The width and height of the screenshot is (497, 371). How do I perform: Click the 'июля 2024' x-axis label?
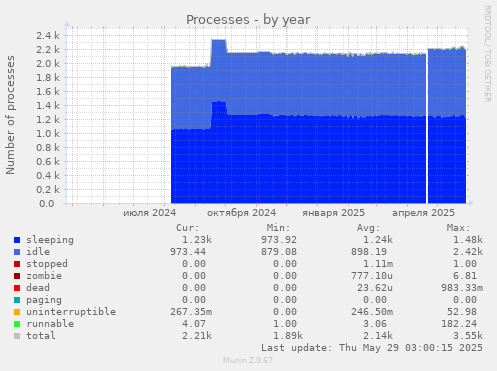[149, 213]
